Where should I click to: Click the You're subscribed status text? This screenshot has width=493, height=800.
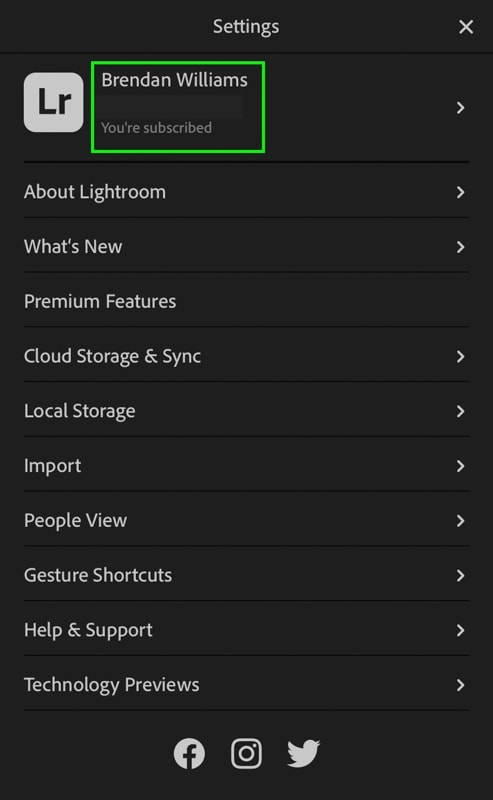[x=156, y=128]
